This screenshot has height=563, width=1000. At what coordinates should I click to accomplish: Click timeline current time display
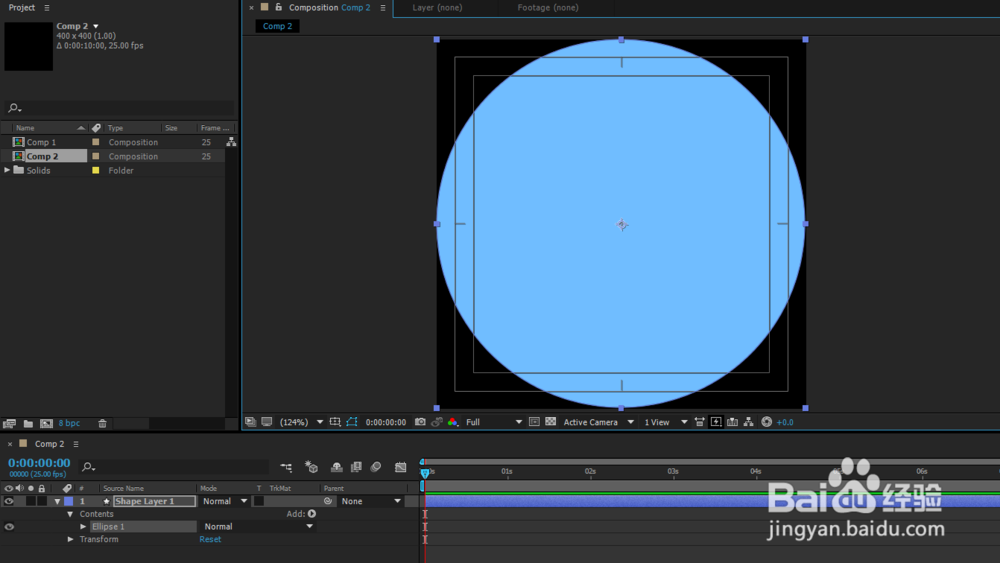click(39, 463)
